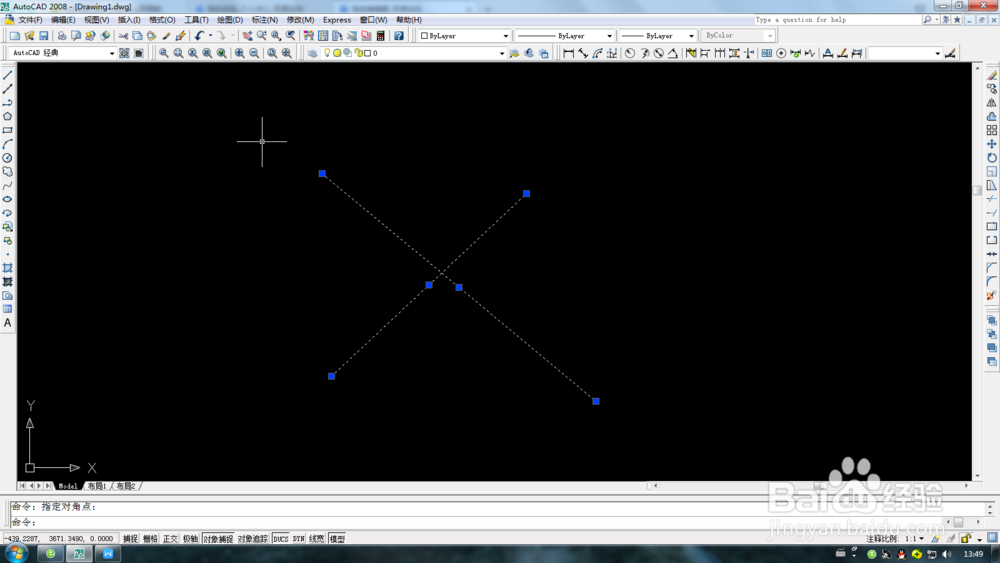Image resolution: width=1000 pixels, height=563 pixels.
Task: Select the Arc draw tool
Action: [8, 144]
